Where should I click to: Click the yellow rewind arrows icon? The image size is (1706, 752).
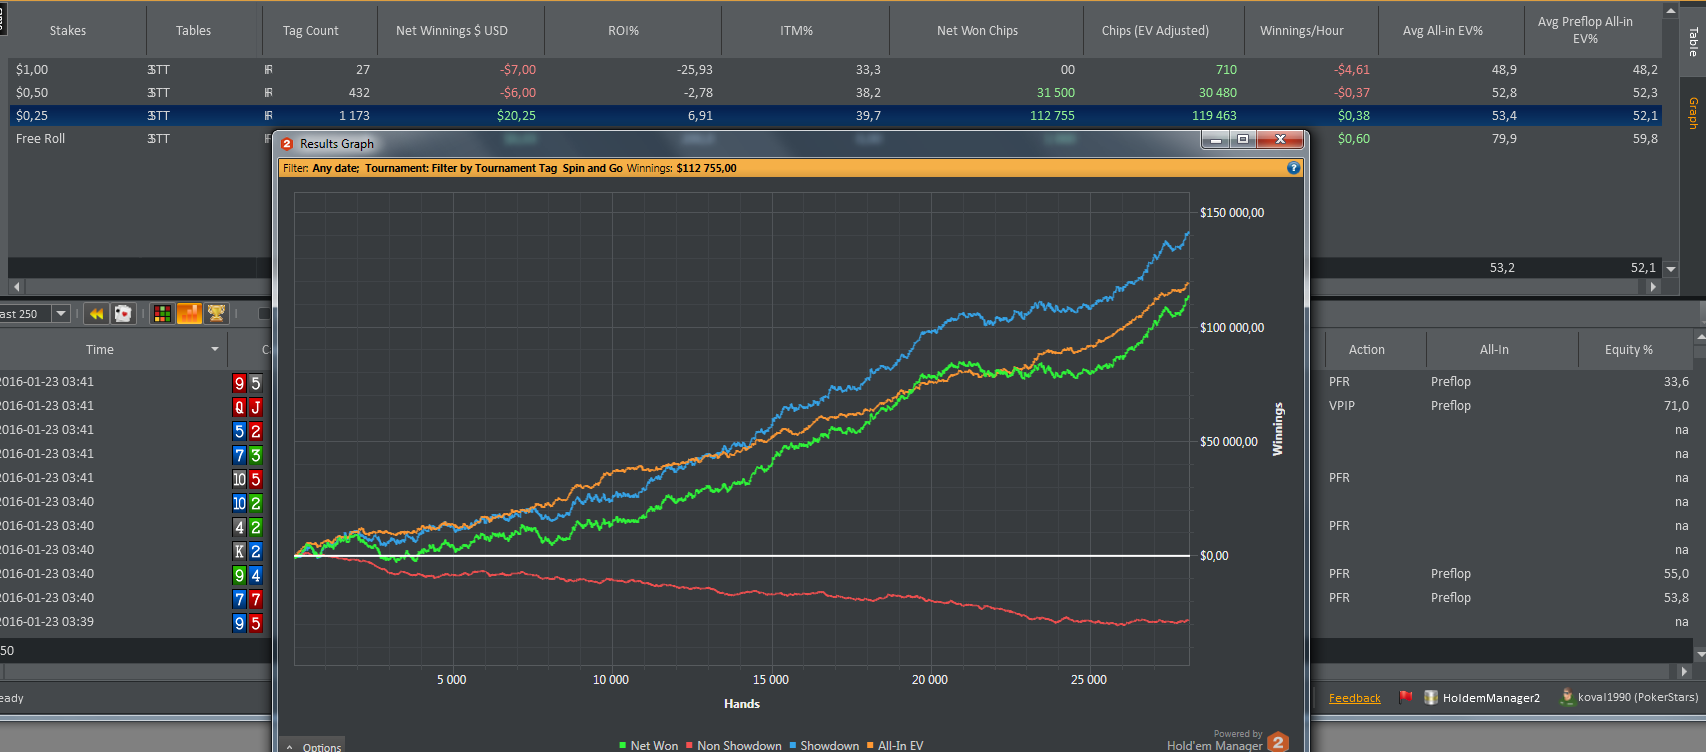coord(96,314)
